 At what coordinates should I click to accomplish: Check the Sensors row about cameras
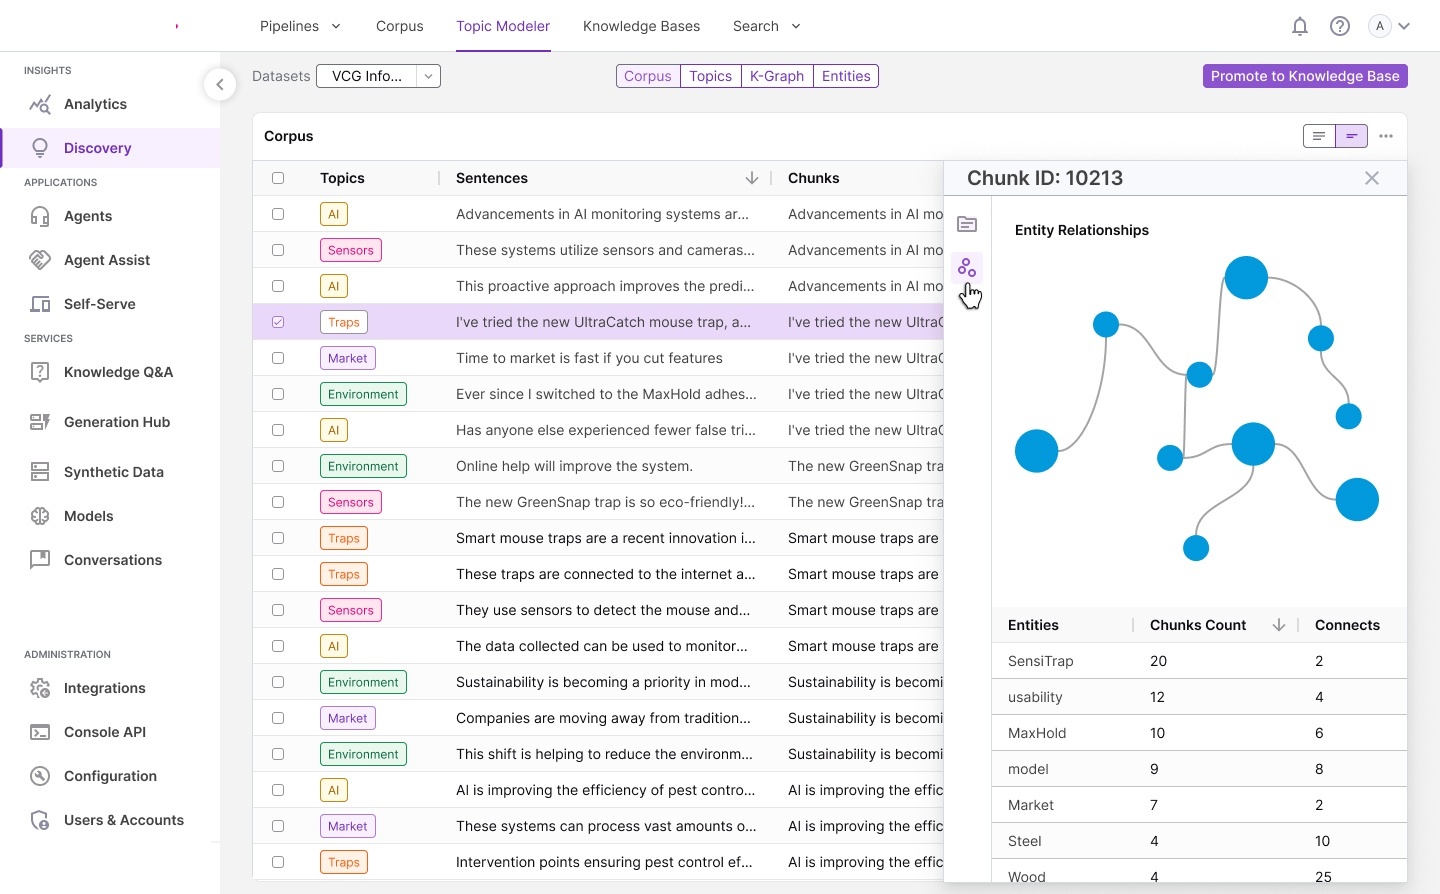[x=278, y=250]
